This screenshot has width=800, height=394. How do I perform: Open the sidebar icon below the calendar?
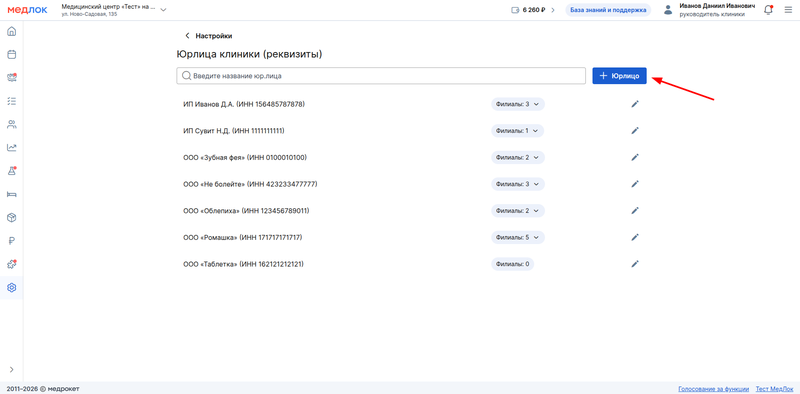[x=11, y=78]
